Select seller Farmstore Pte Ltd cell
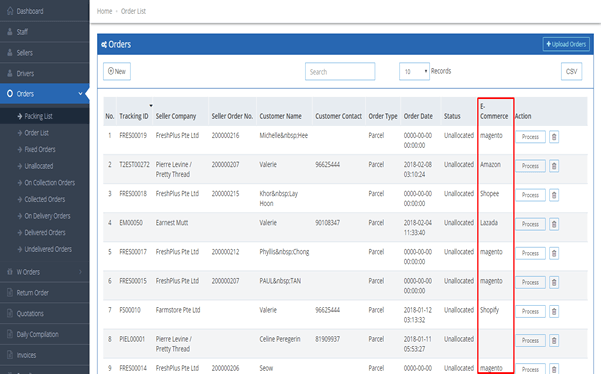 tap(178, 310)
